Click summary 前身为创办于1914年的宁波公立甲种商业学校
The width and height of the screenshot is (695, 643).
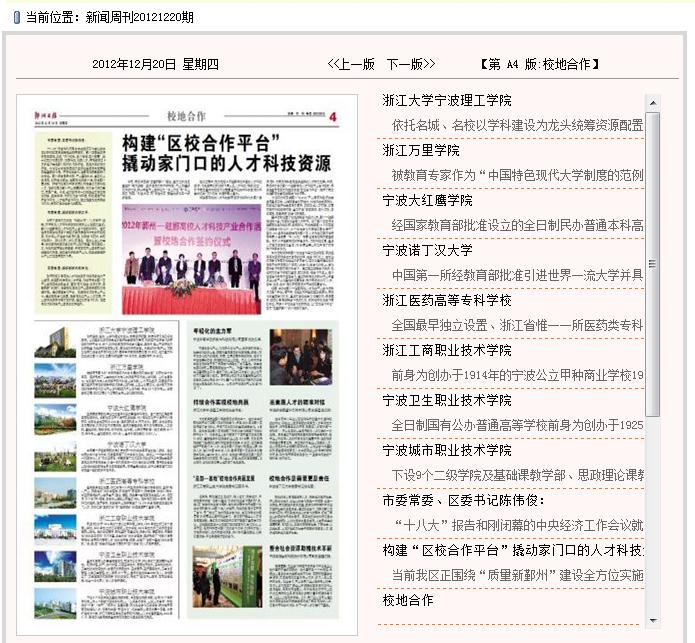tap(517, 376)
